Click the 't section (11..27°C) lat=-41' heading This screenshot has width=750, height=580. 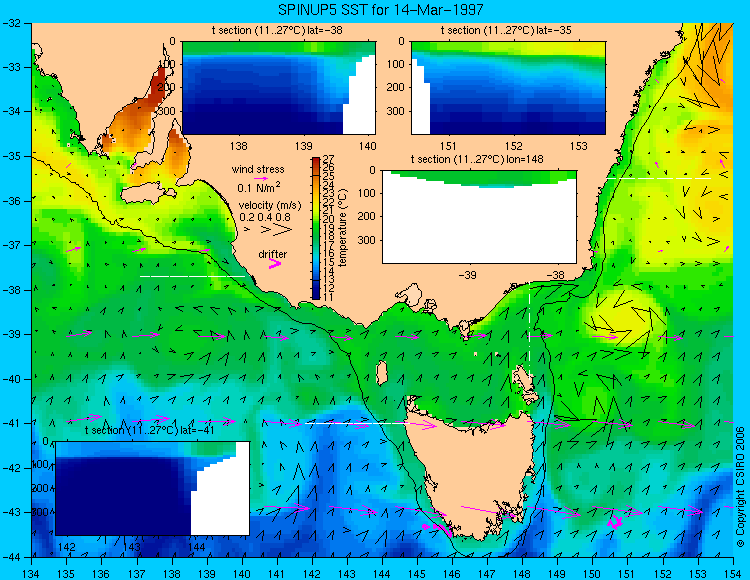coord(149,430)
